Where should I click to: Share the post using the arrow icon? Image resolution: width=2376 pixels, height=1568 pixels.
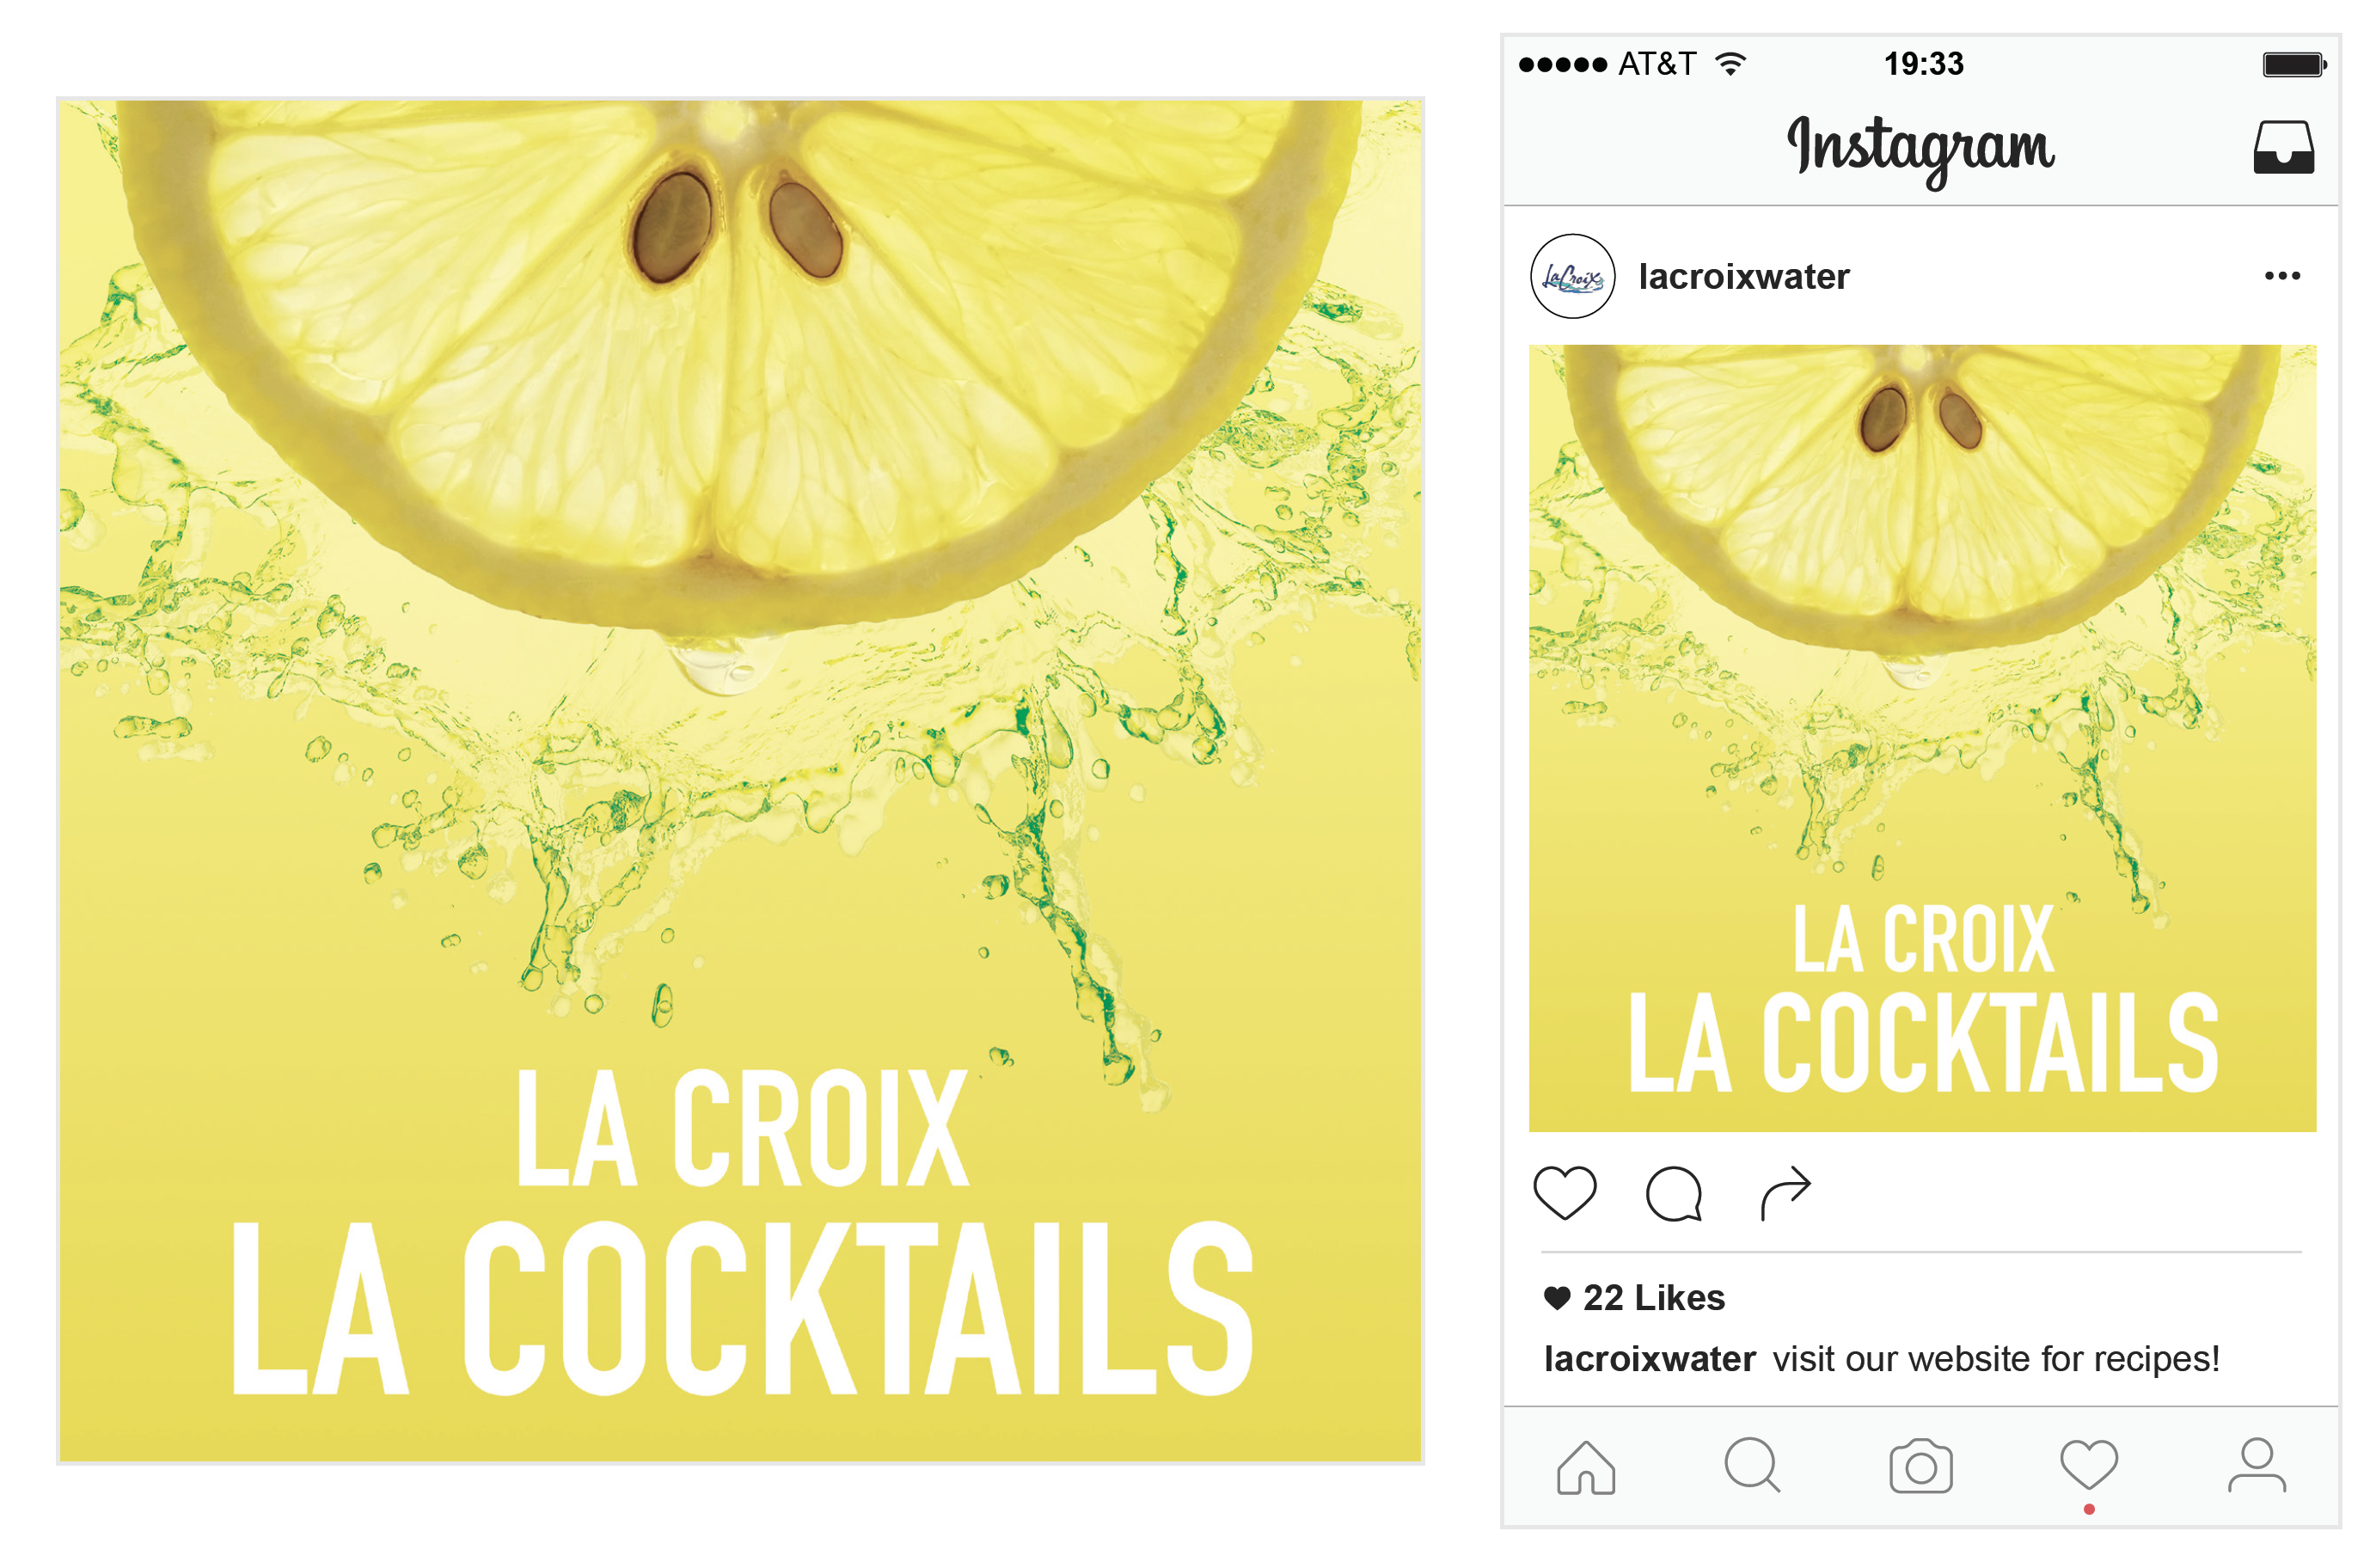coord(1786,1193)
